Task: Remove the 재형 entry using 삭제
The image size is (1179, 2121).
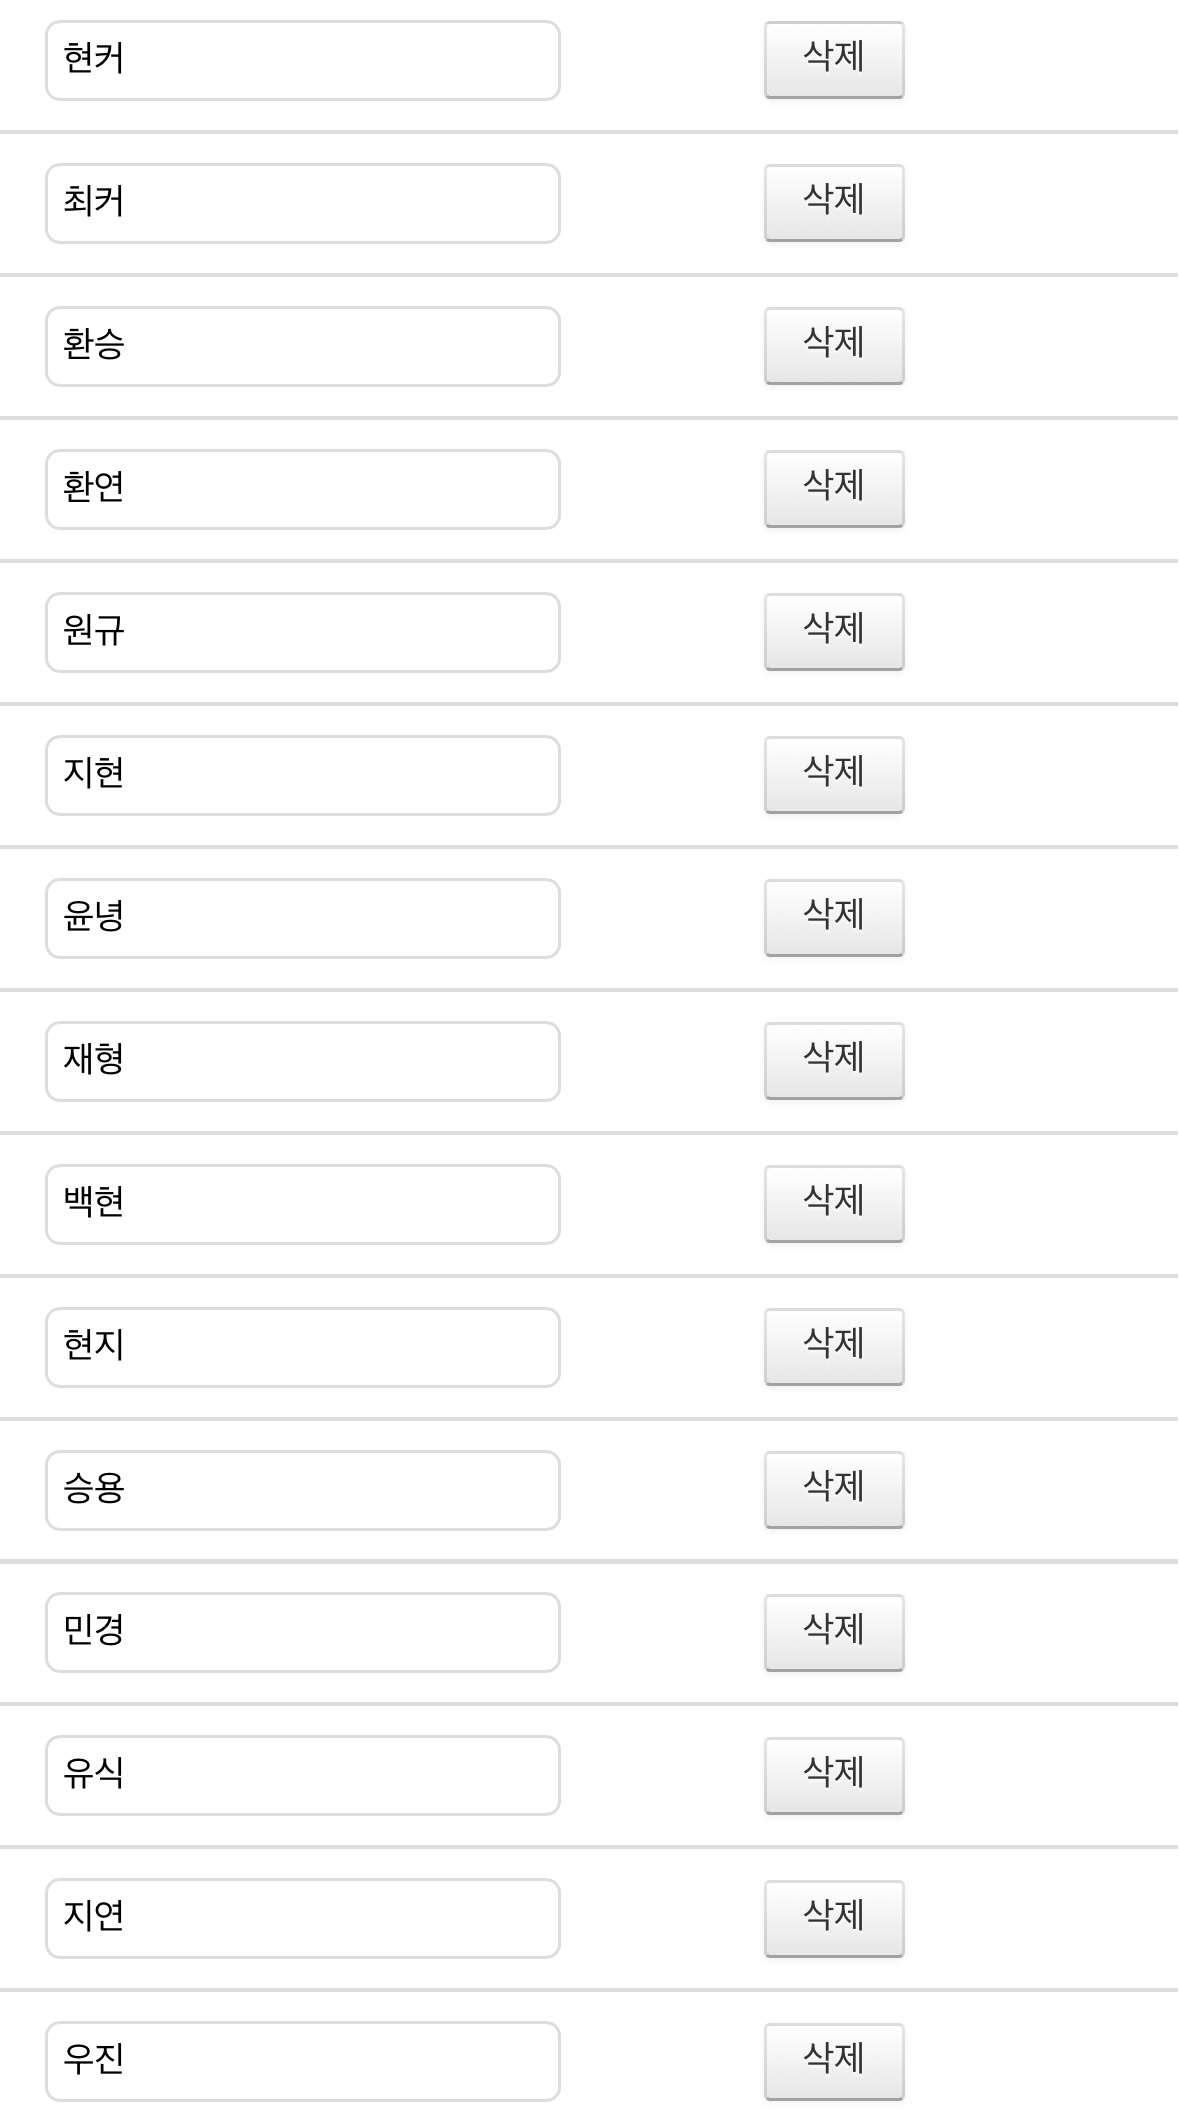Action: pos(834,1061)
